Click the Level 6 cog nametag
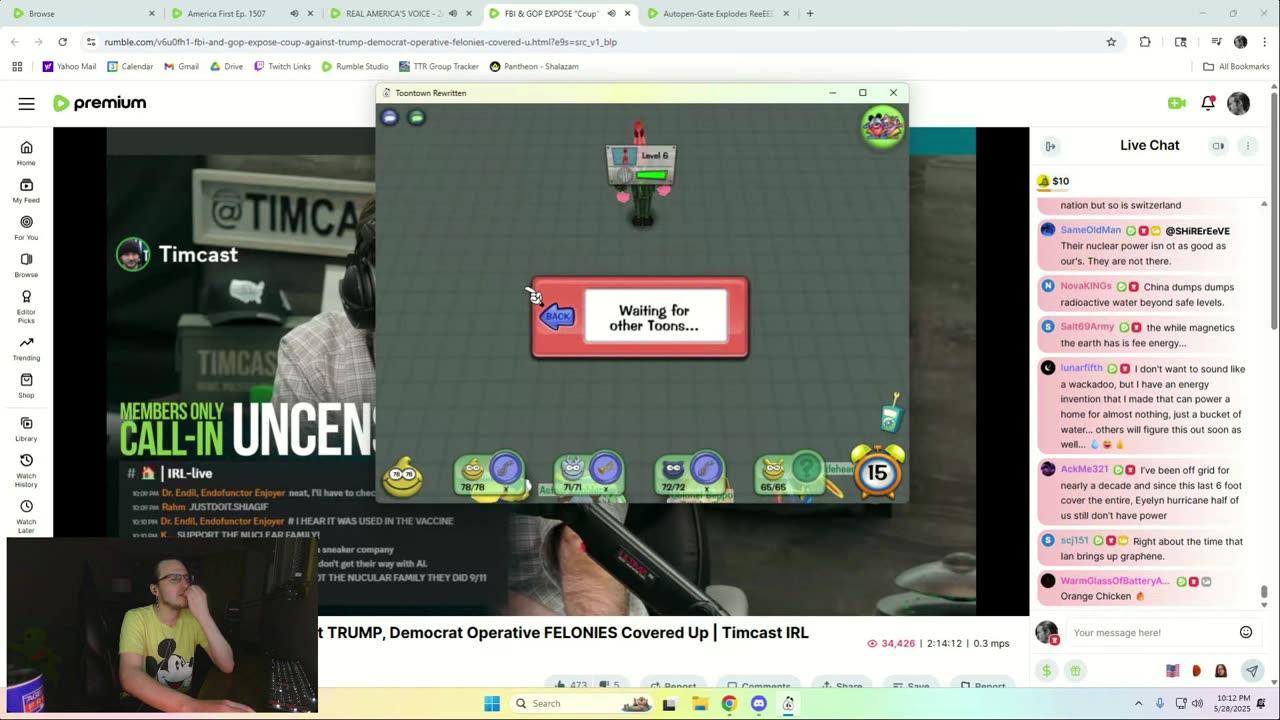 [641, 165]
